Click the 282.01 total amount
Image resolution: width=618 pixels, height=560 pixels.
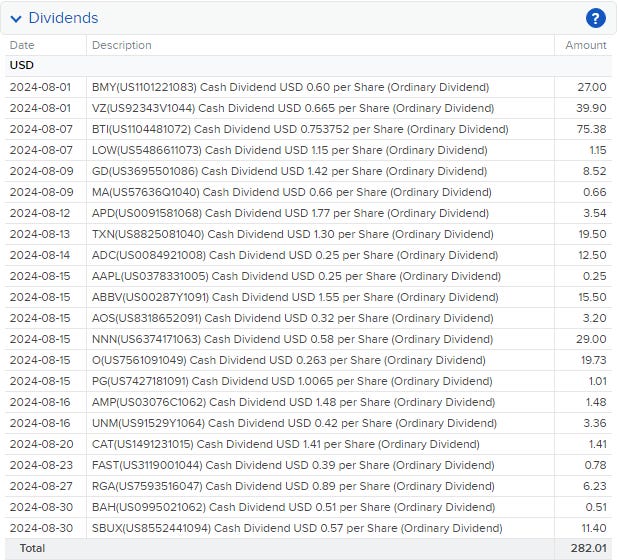pos(589,548)
